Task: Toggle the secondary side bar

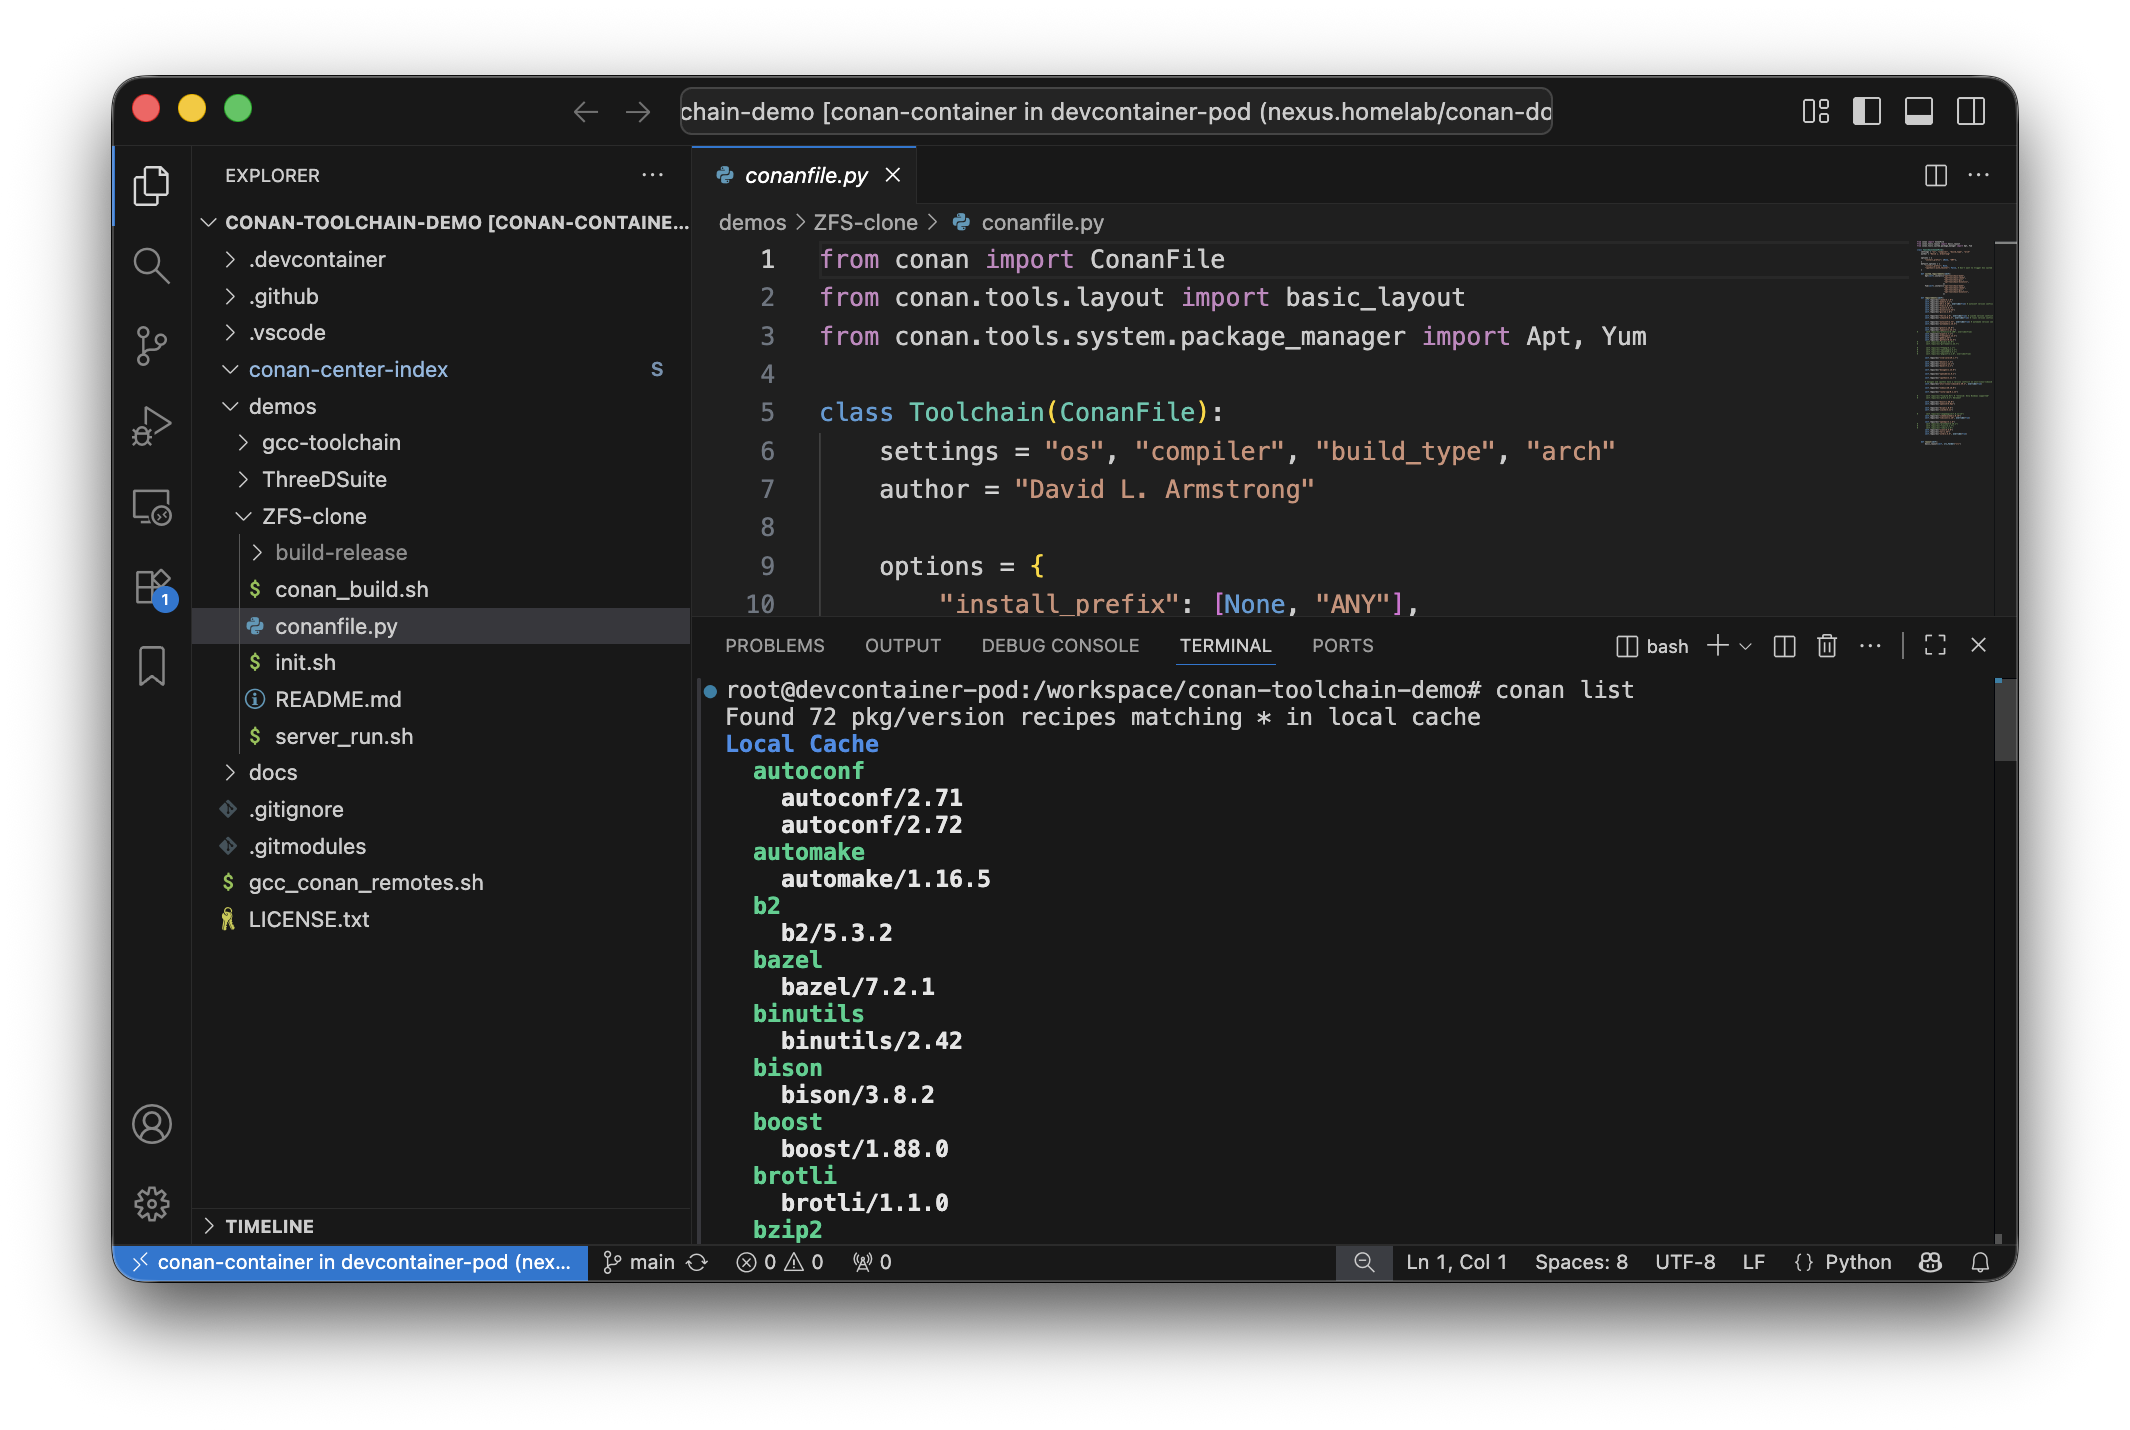Action: coord(1970,111)
